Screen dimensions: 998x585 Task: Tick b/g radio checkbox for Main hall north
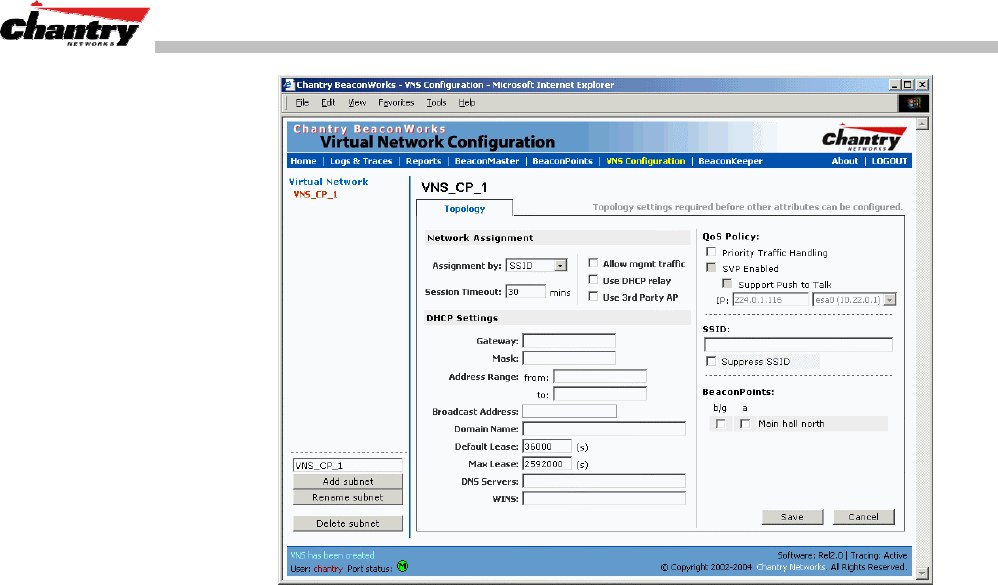coord(720,424)
